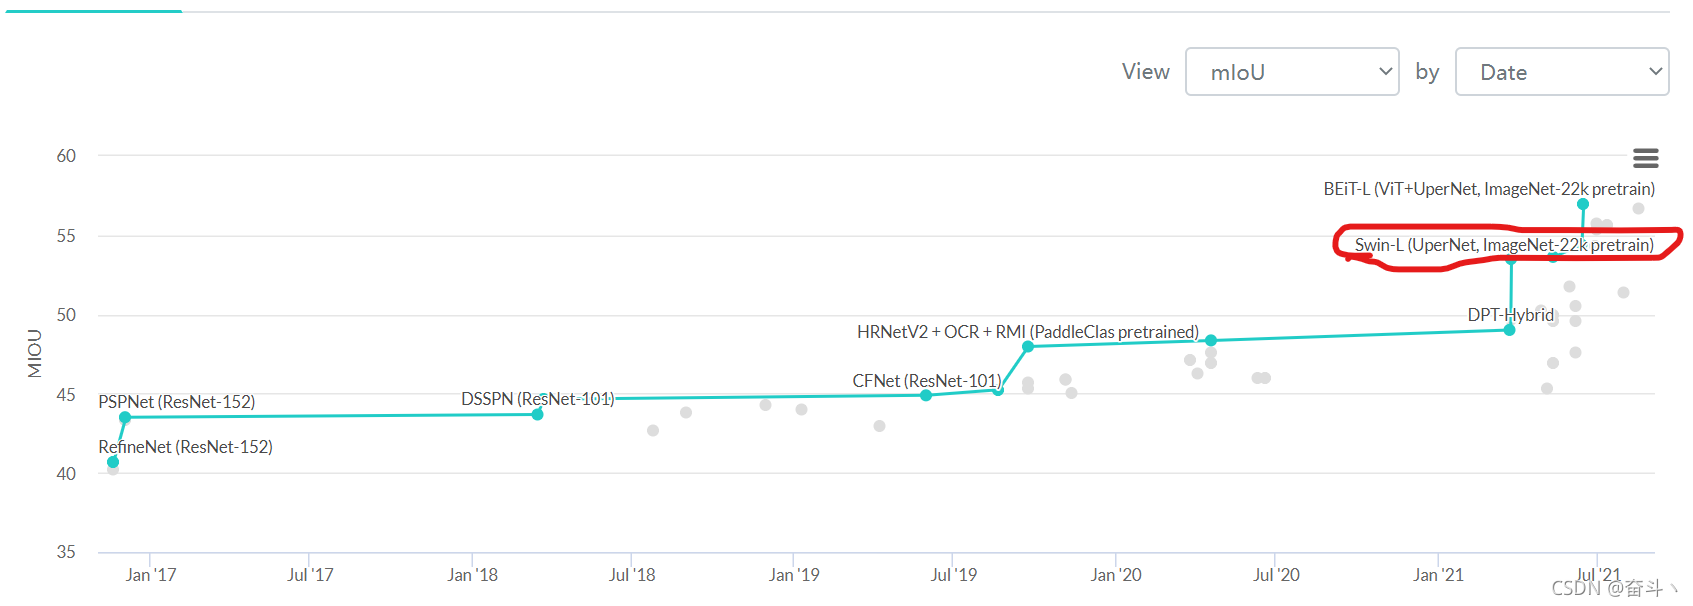Click the Swin-L (UperNet) circled label
Viewport: 1693px width, 606px height.
(1504, 245)
